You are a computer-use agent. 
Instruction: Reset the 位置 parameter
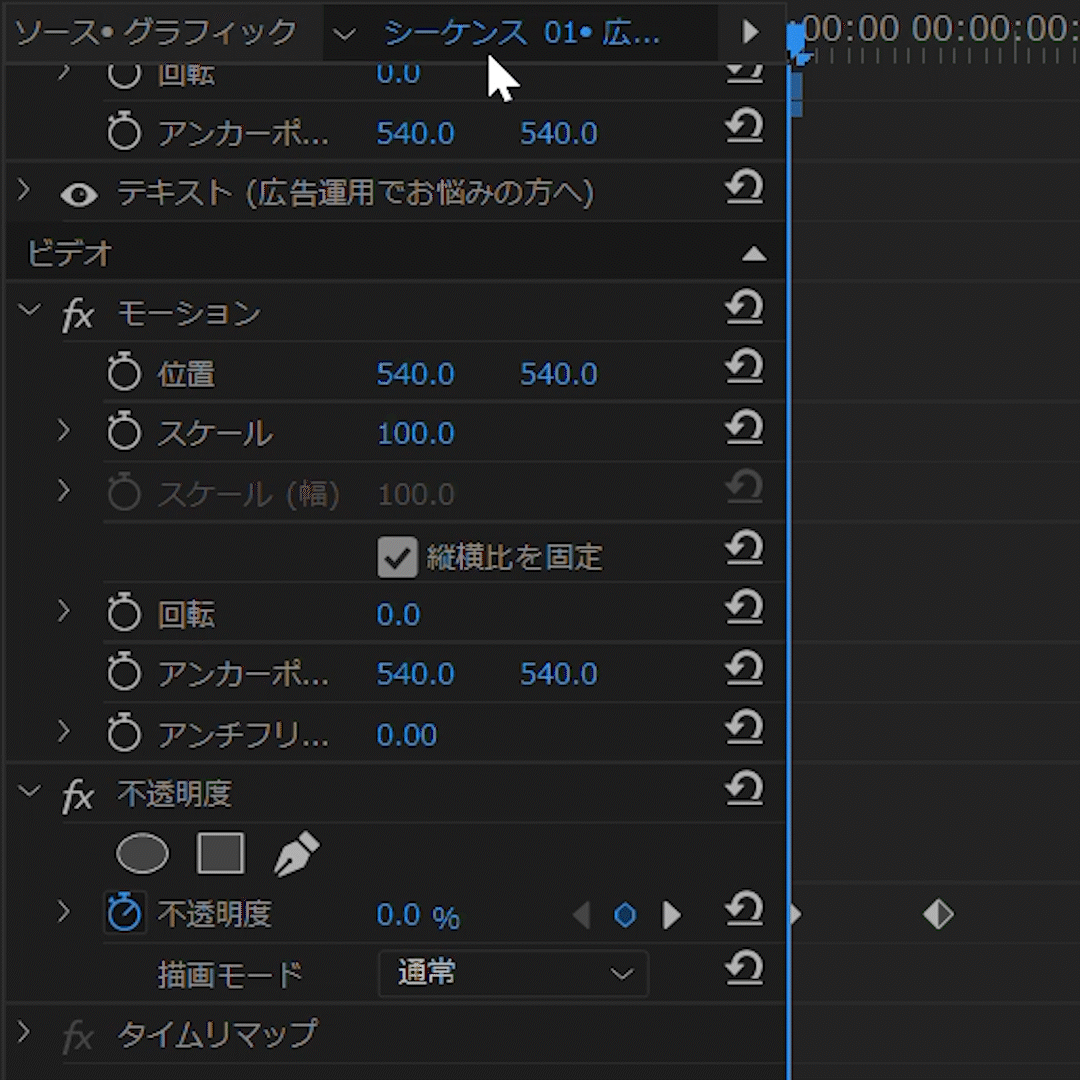coord(744,368)
